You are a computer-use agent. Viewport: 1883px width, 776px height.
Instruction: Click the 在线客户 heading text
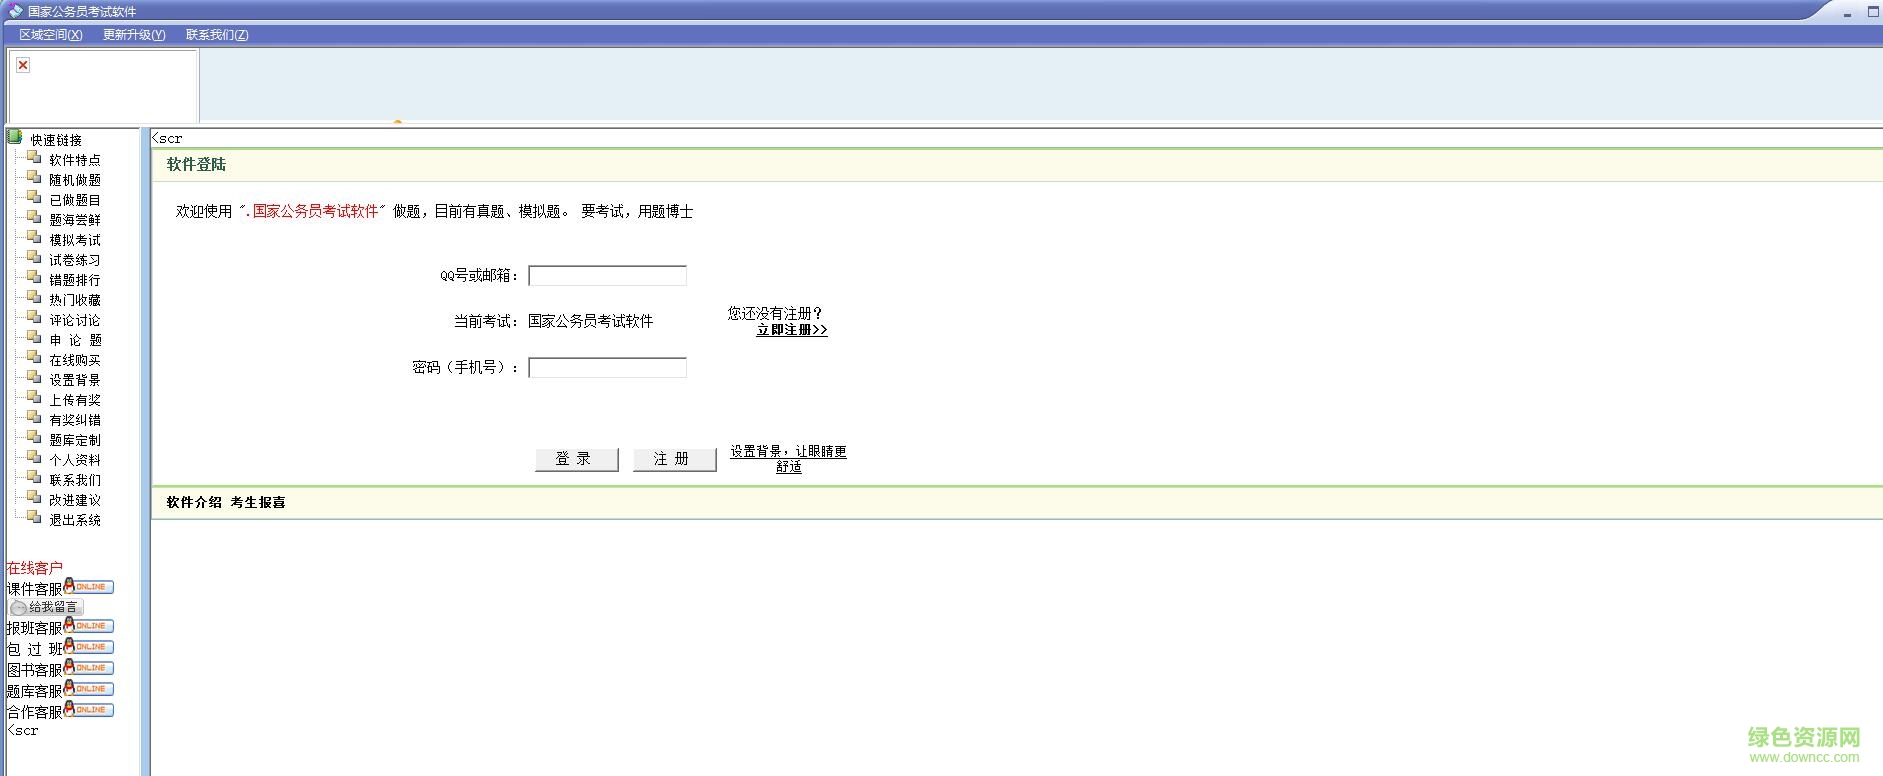pos(35,568)
